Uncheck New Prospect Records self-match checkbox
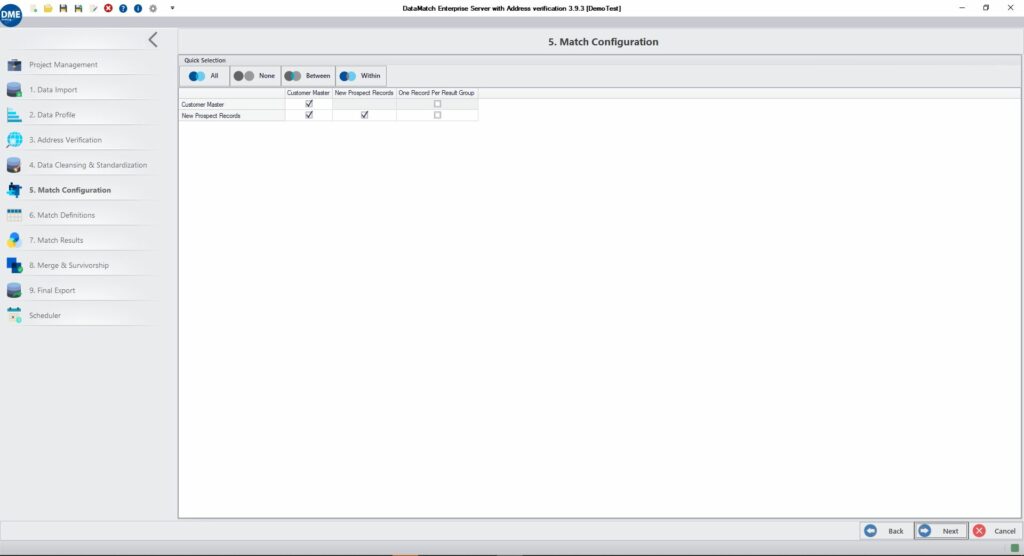This screenshot has height=556, width=1024. tap(364, 115)
